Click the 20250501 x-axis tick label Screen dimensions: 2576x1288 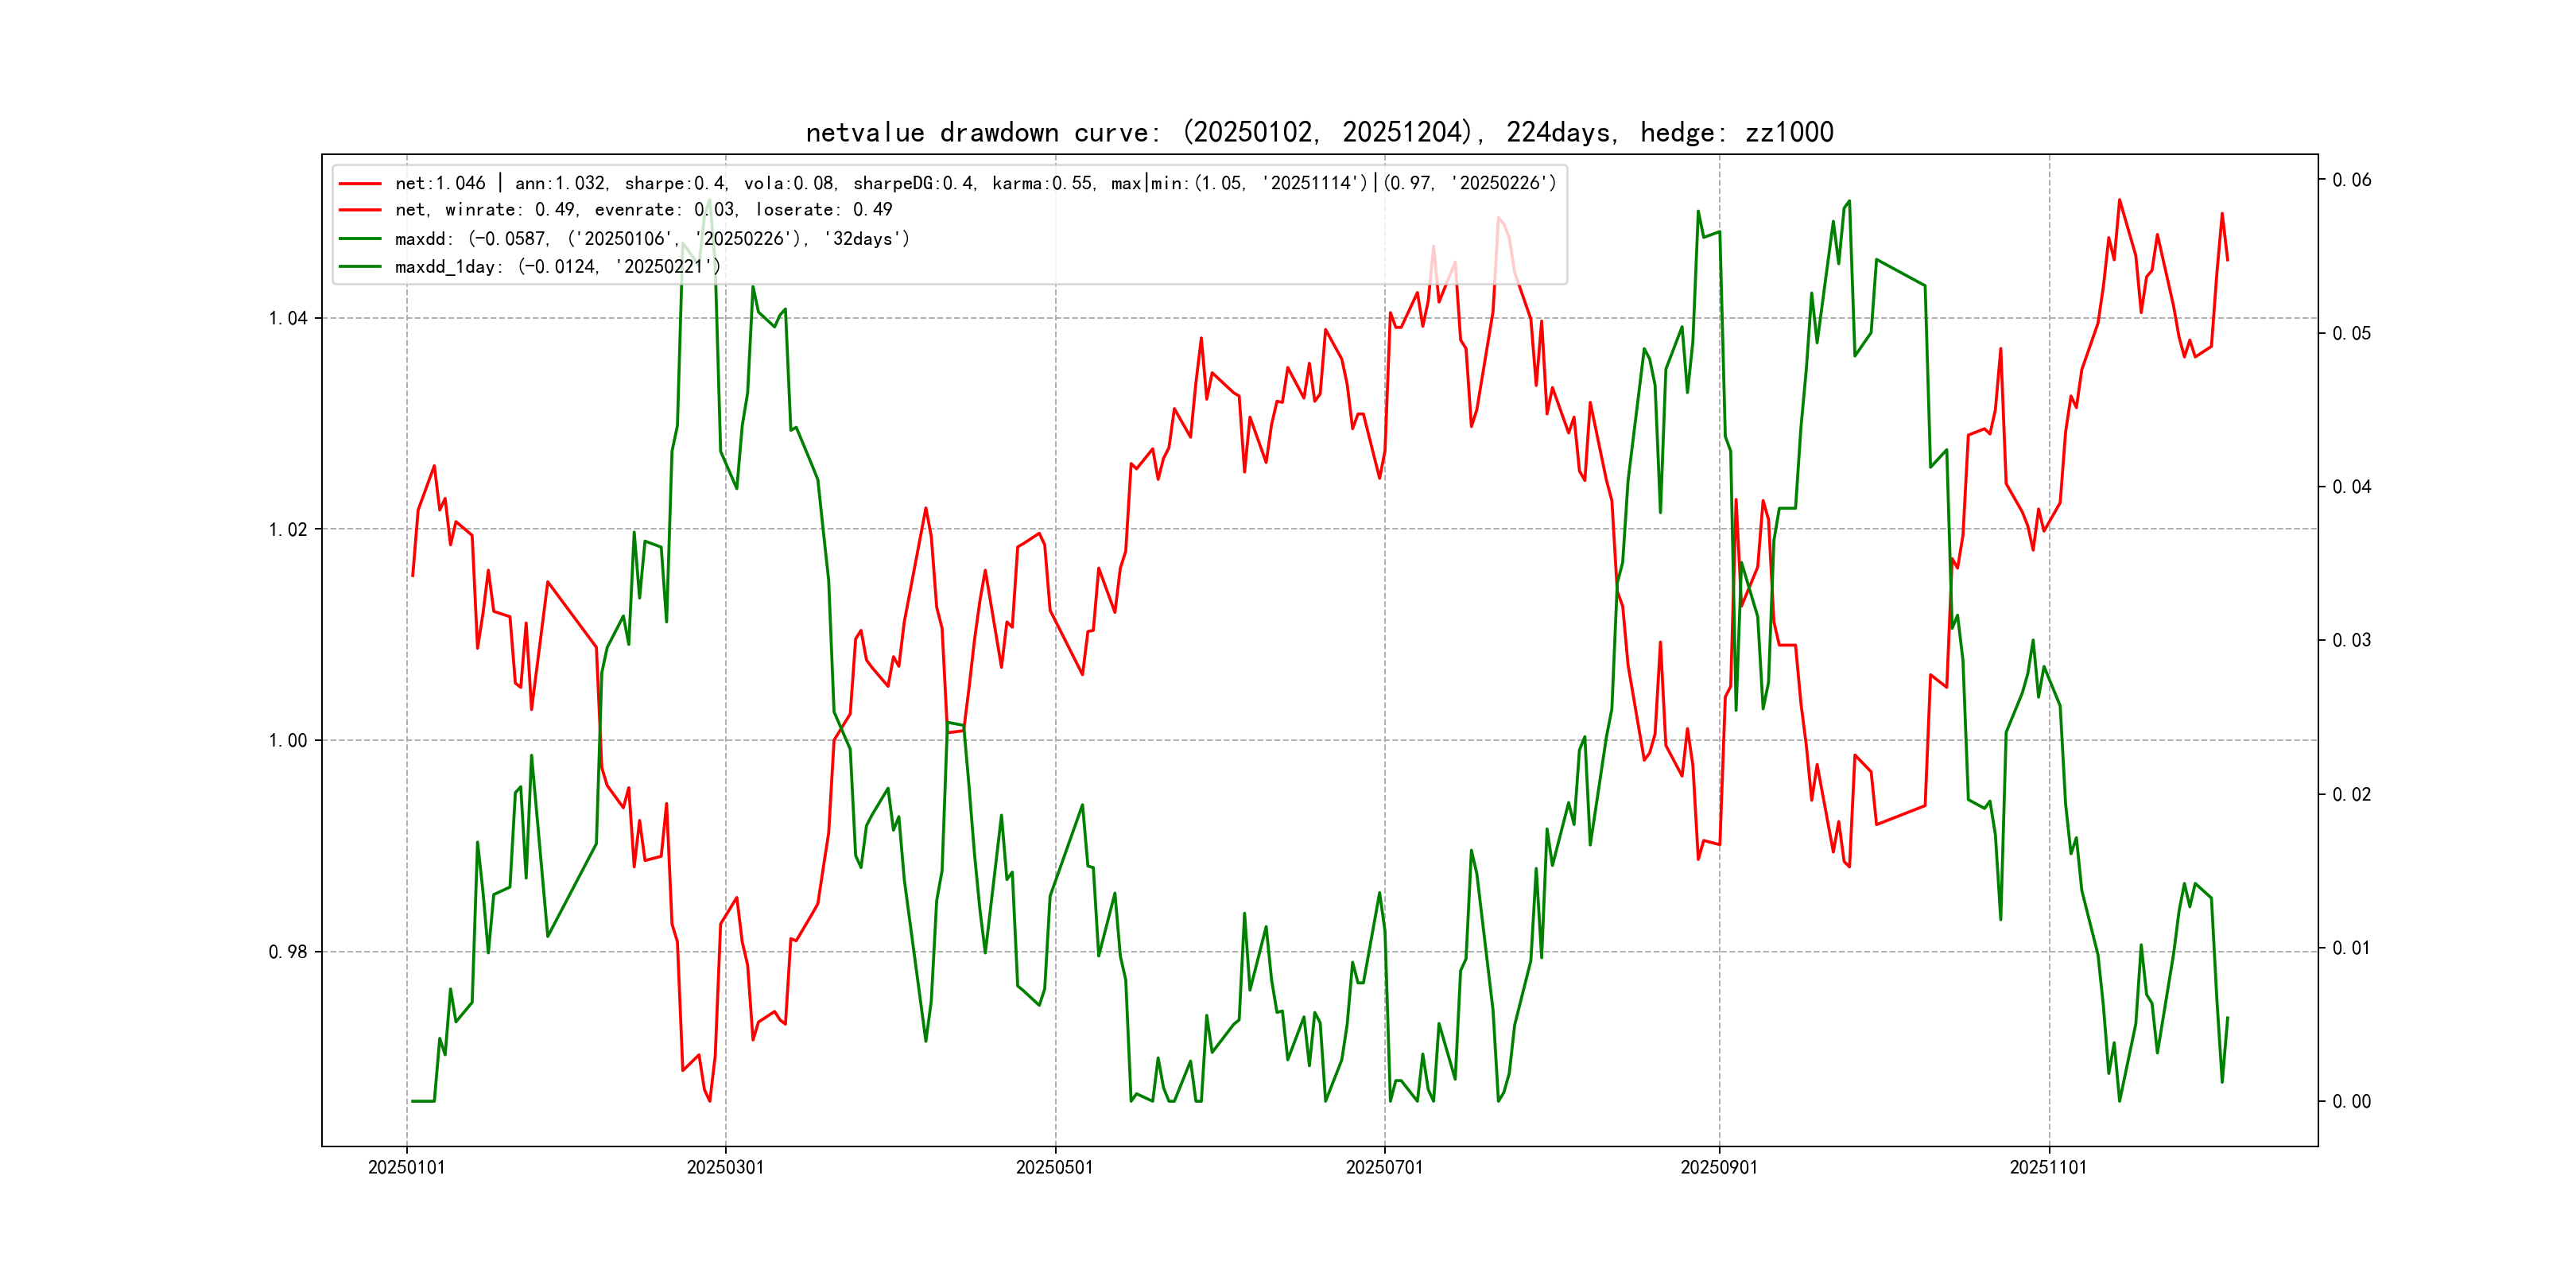click(1054, 1167)
